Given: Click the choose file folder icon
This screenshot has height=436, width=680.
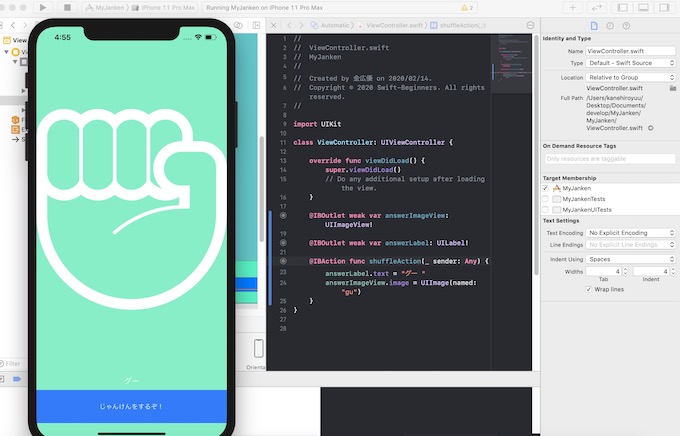Looking at the screenshot, I should [x=673, y=88].
